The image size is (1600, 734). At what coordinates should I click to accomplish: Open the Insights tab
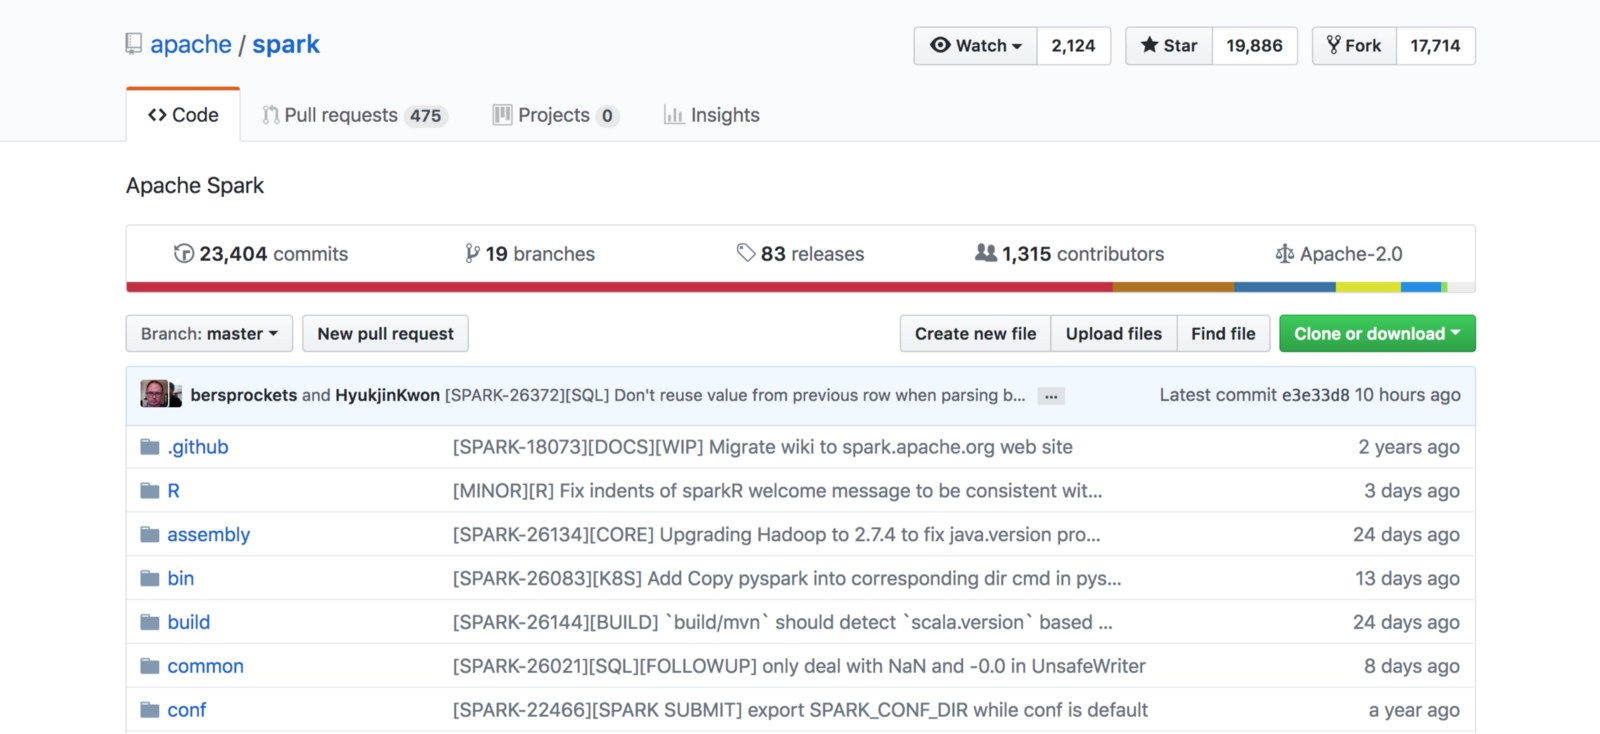(712, 115)
